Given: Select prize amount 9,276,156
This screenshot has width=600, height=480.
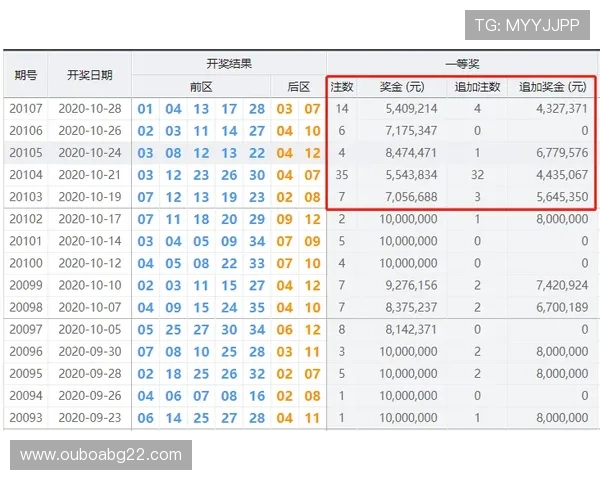Looking at the screenshot, I should tap(411, 285).
